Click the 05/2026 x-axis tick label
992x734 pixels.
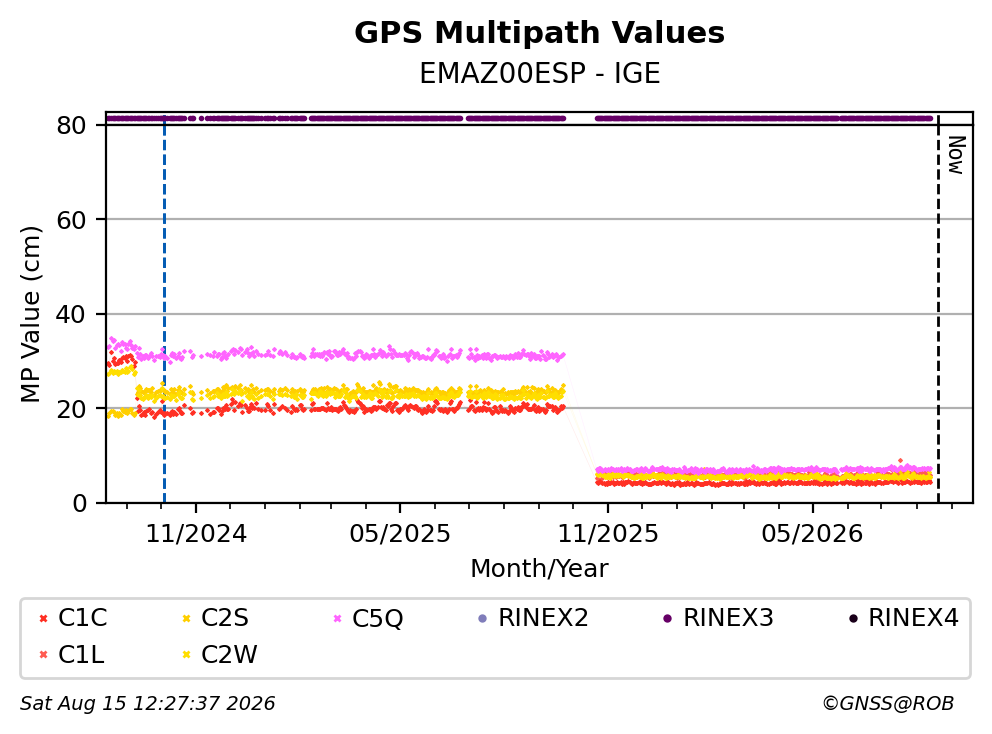tap(812, 534)
